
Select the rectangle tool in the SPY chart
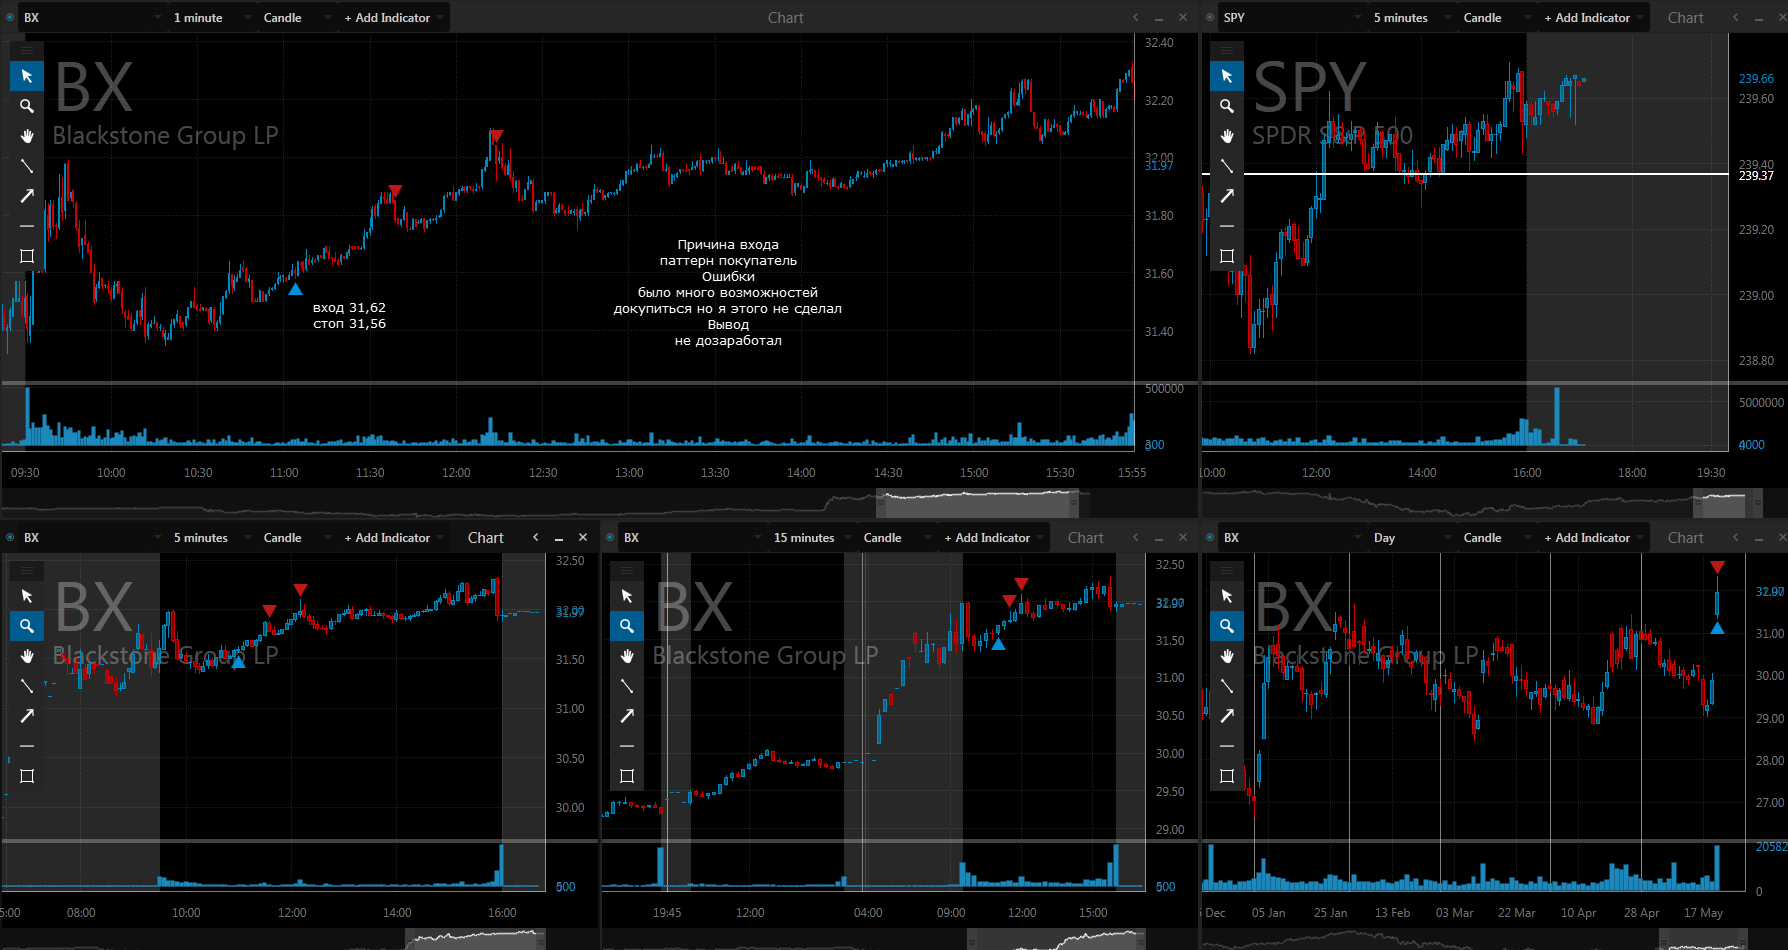(1227, 256)
